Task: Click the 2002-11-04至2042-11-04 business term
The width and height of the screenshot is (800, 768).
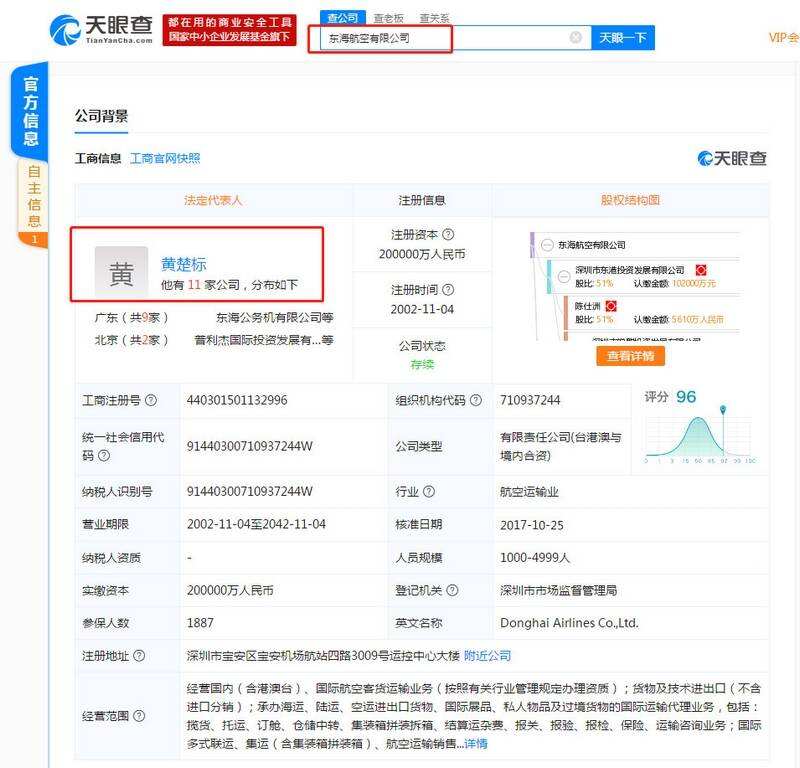Action: (x=256, y=524)
